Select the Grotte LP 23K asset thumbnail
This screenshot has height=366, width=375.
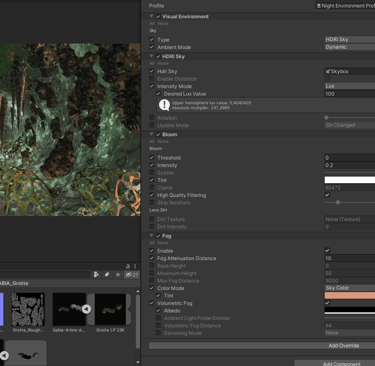pyautogui.click(x=110, y=309)
